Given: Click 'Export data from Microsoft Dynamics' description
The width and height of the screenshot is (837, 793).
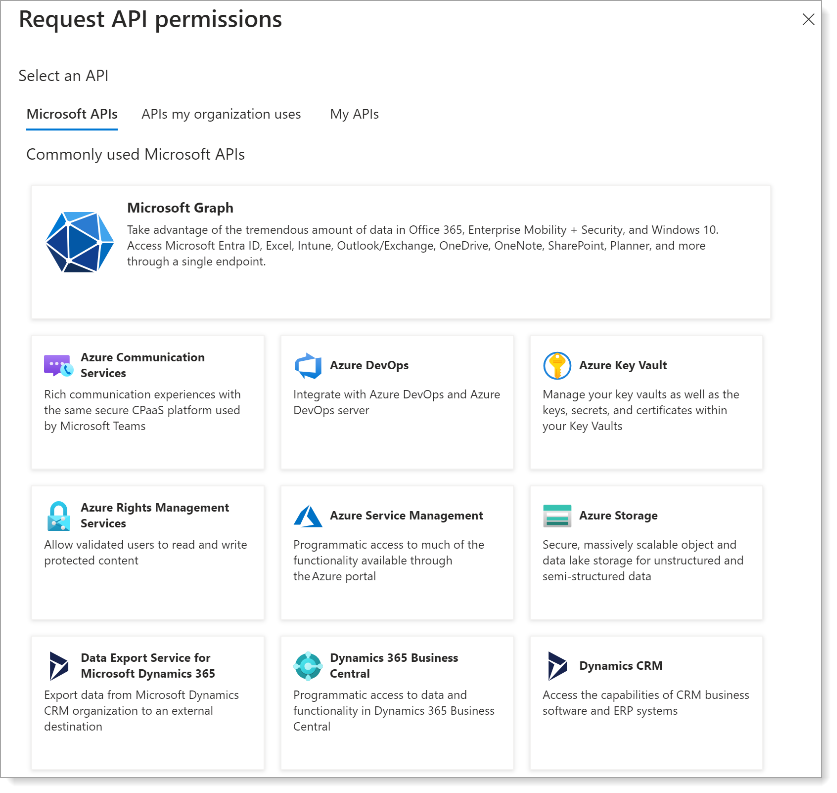Looking at the screenshot, I should click(x=141, y=710).
